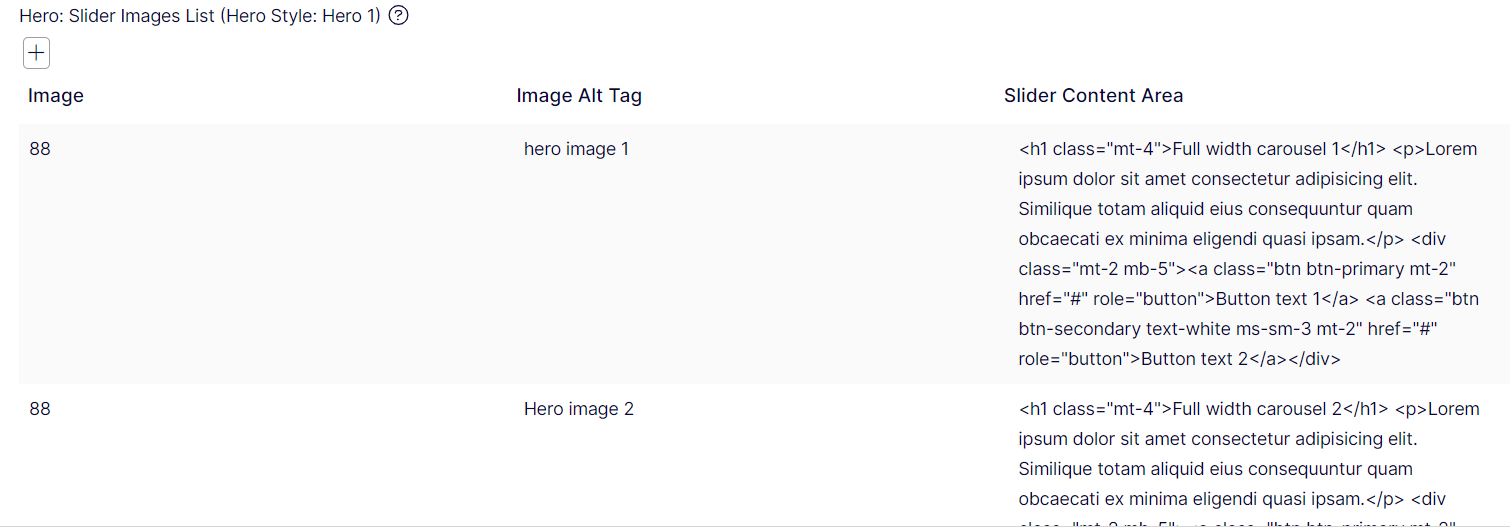Click second row's "Similique totam aliquid" line
1510x527 pixels.
[1215, 469]
